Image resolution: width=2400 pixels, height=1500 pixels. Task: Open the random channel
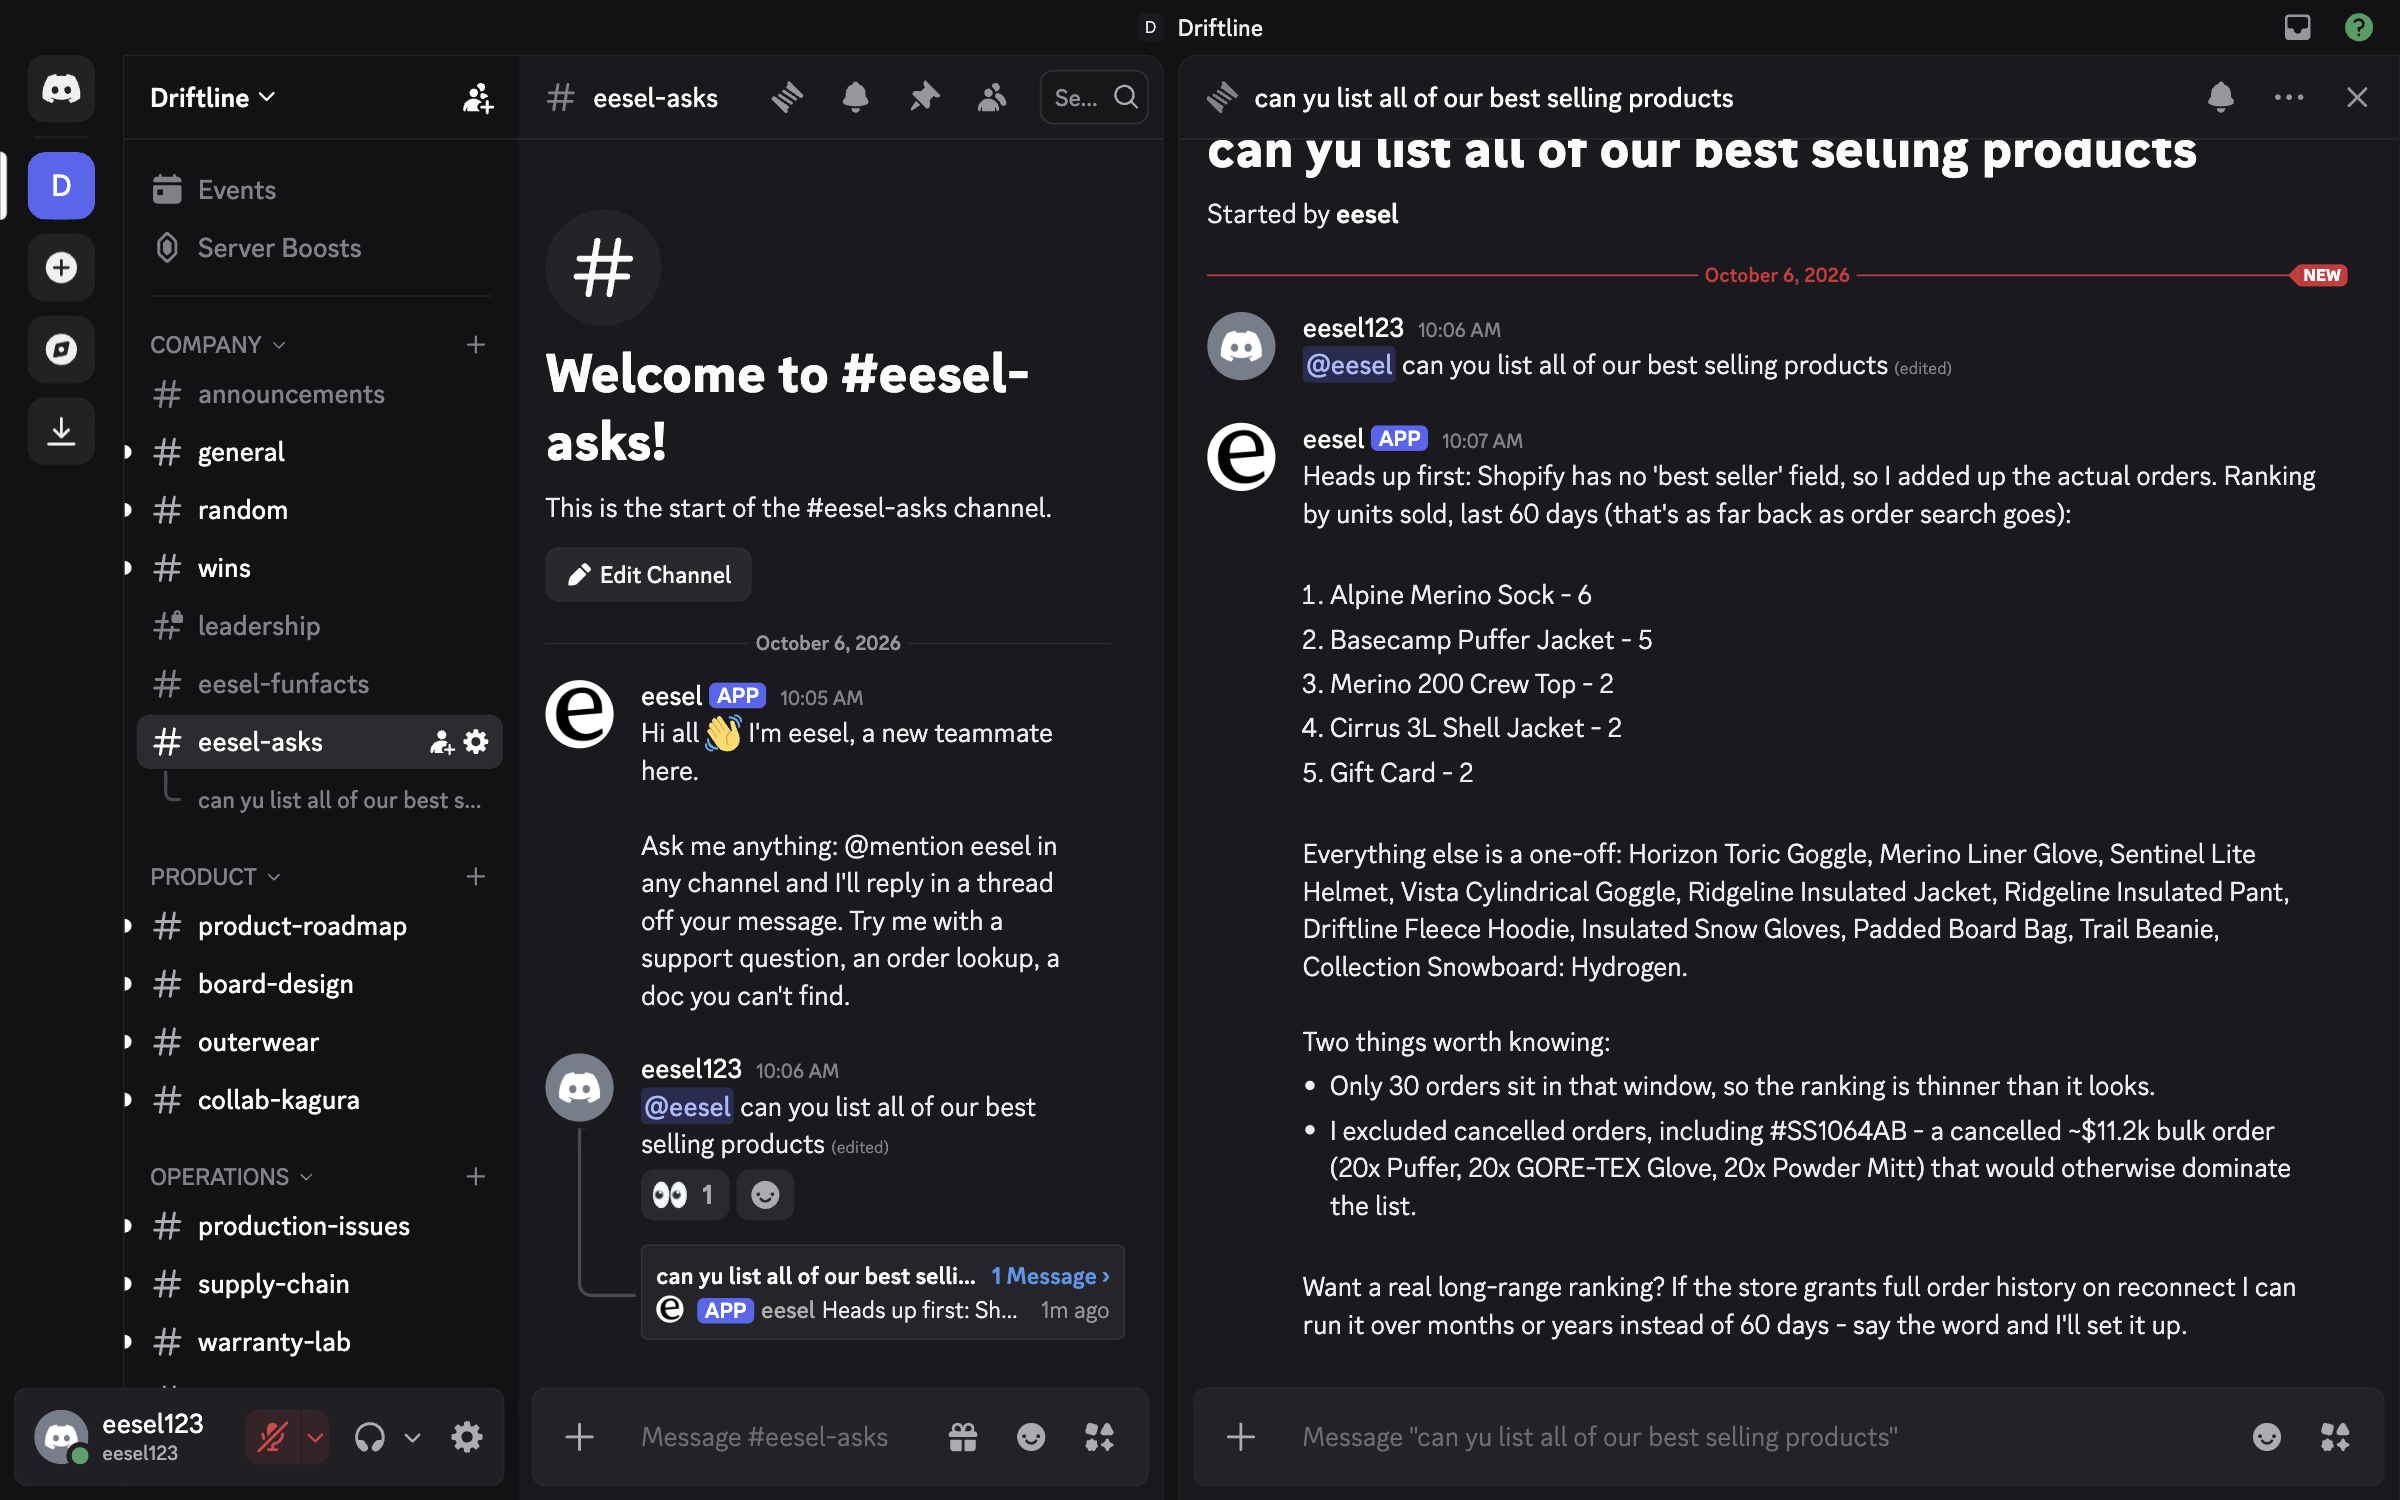pyautogui.click(x=319, y=510)
